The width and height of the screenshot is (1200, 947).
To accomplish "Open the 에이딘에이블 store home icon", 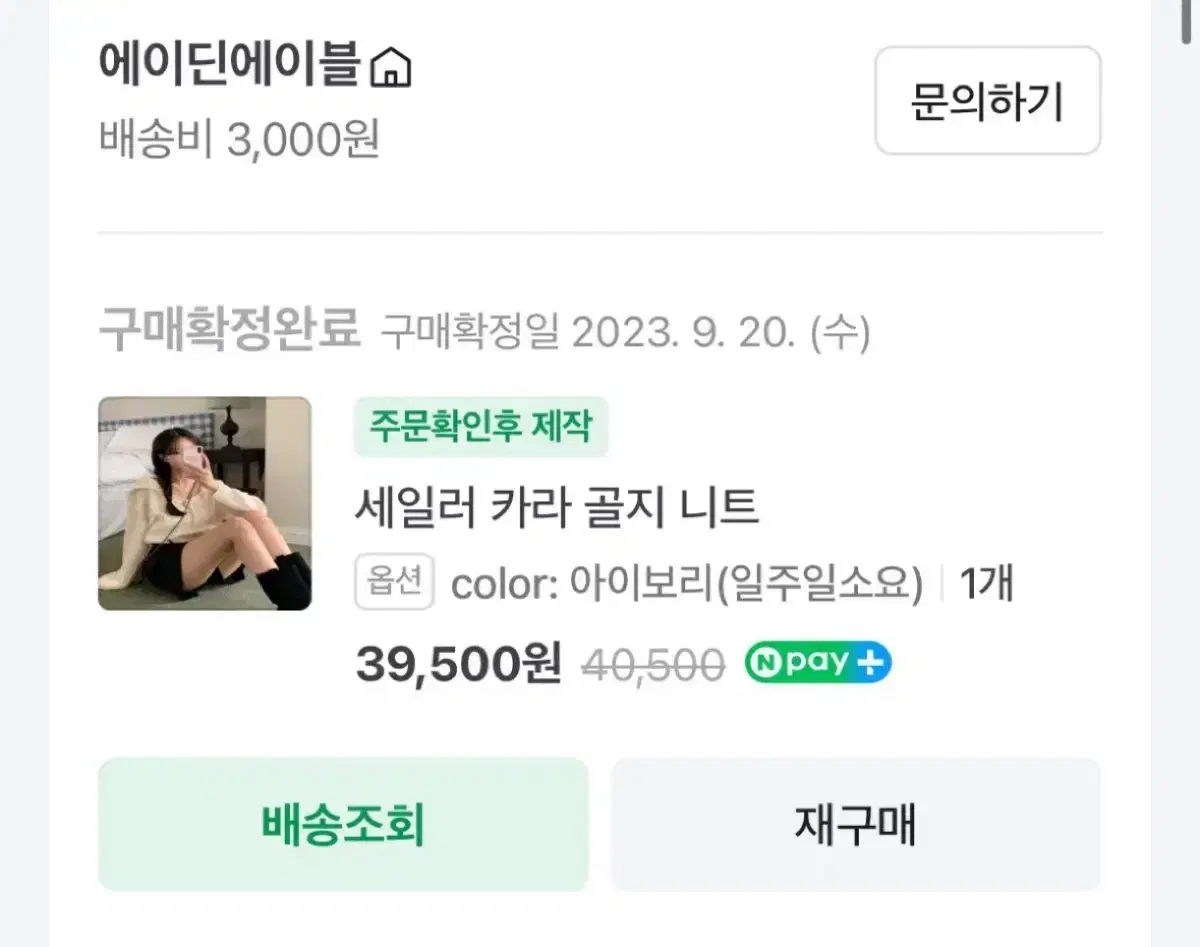I will pos(391,68).
